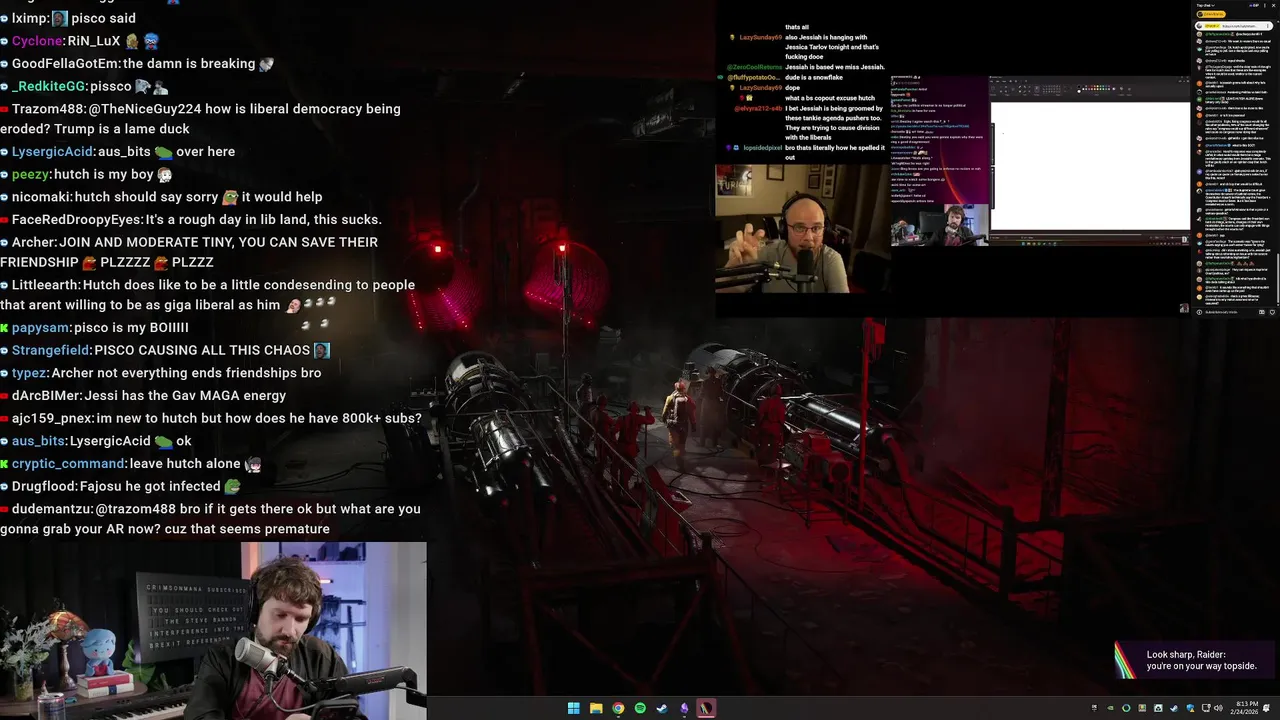Viewport: 1280px width, 720px height.
Task: Open the network status tray icon
Action: click(x=1206, y=708)
